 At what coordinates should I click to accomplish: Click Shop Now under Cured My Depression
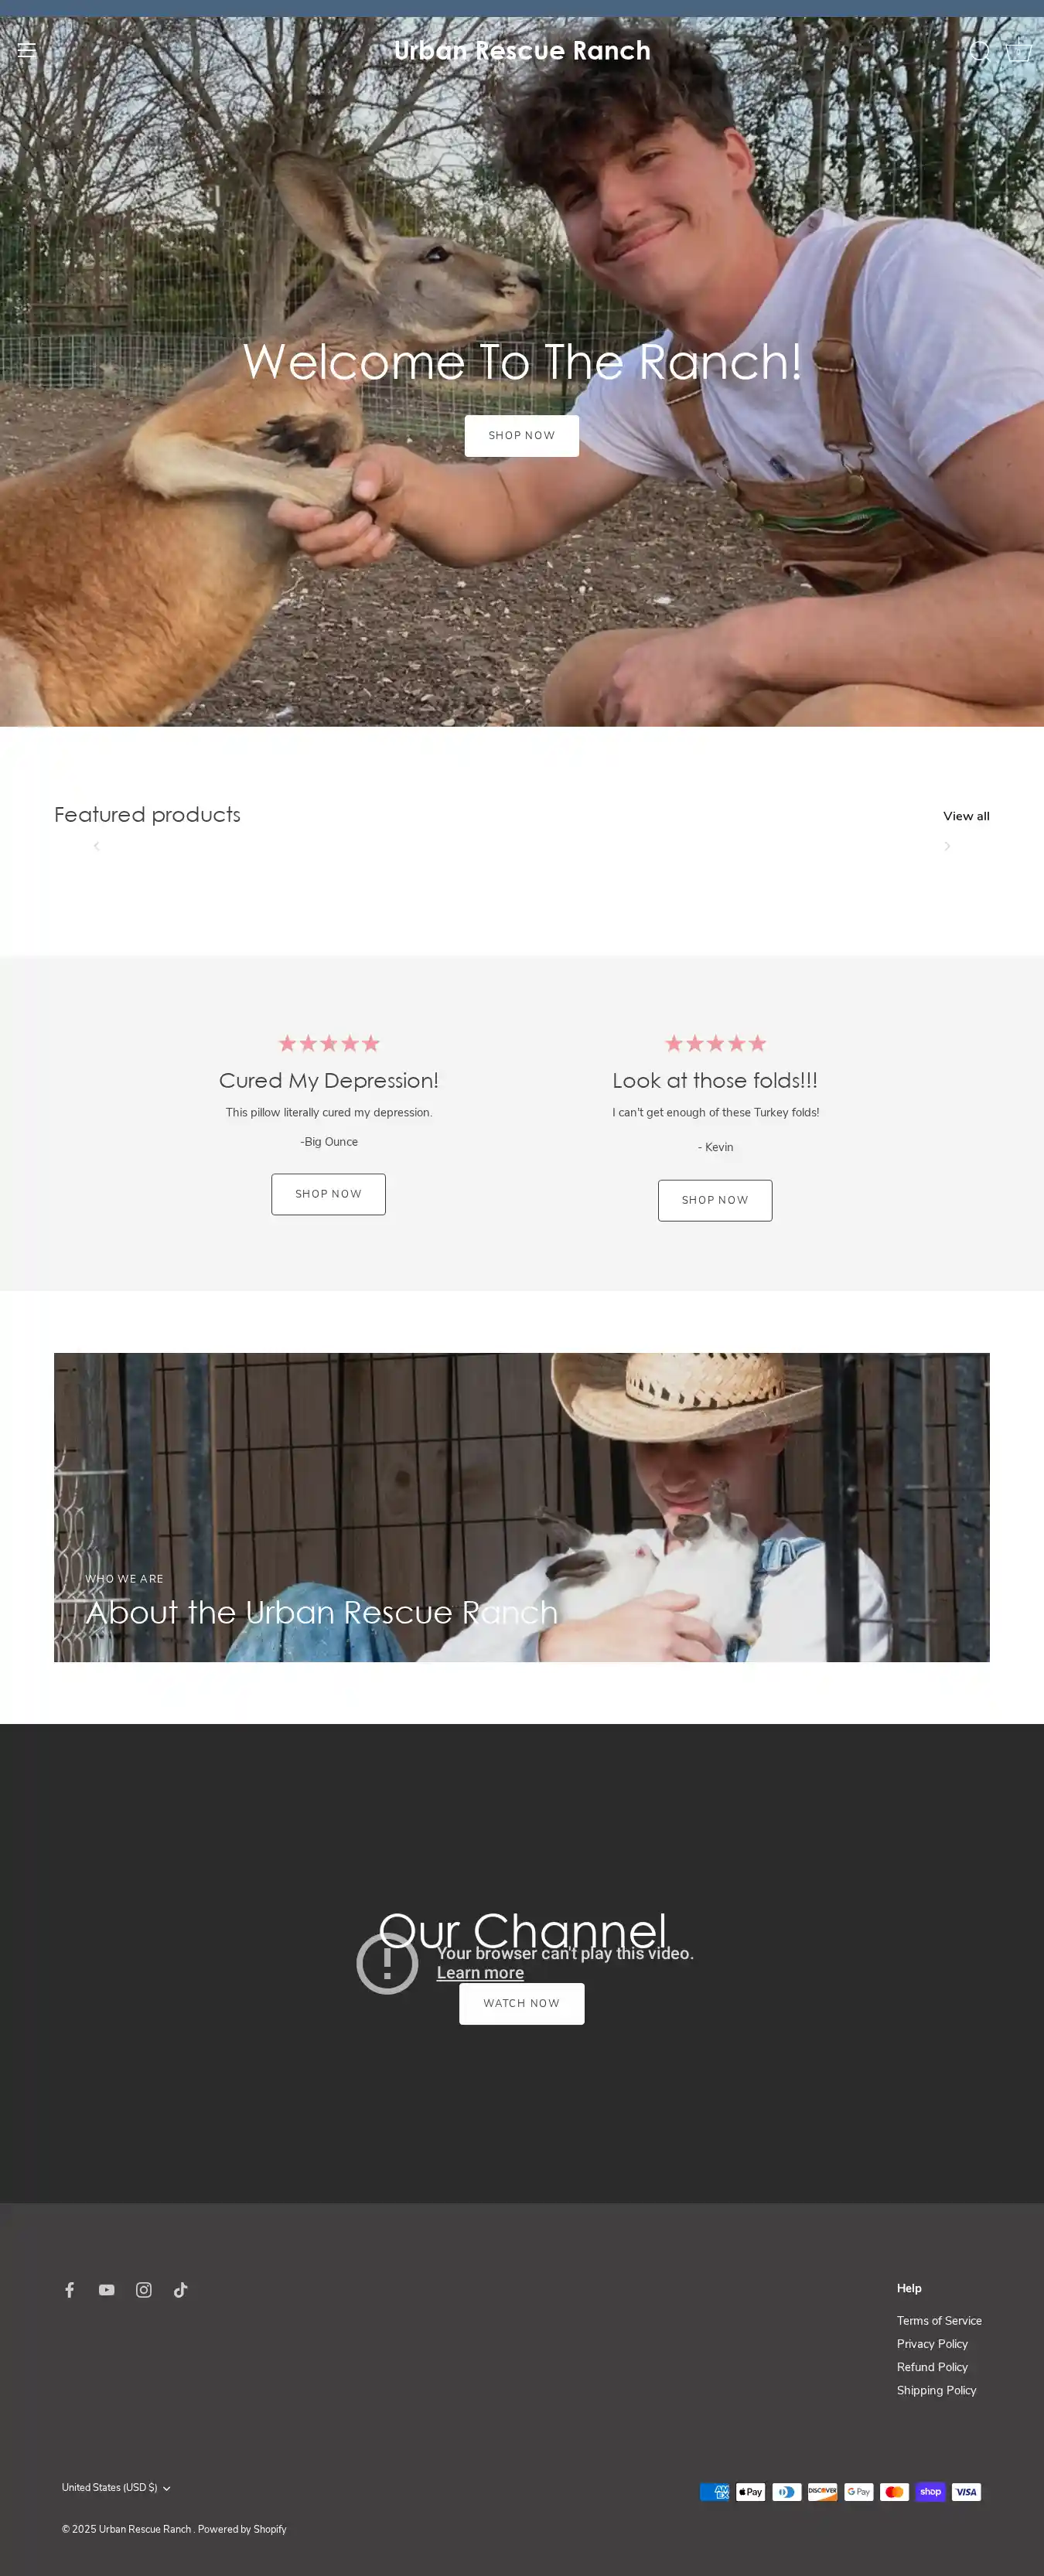[x=328, y=1194]
